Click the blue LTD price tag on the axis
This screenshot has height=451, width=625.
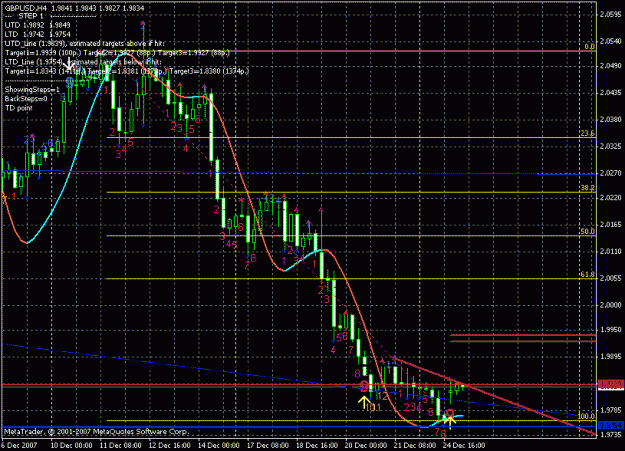(x=611, y=425)
